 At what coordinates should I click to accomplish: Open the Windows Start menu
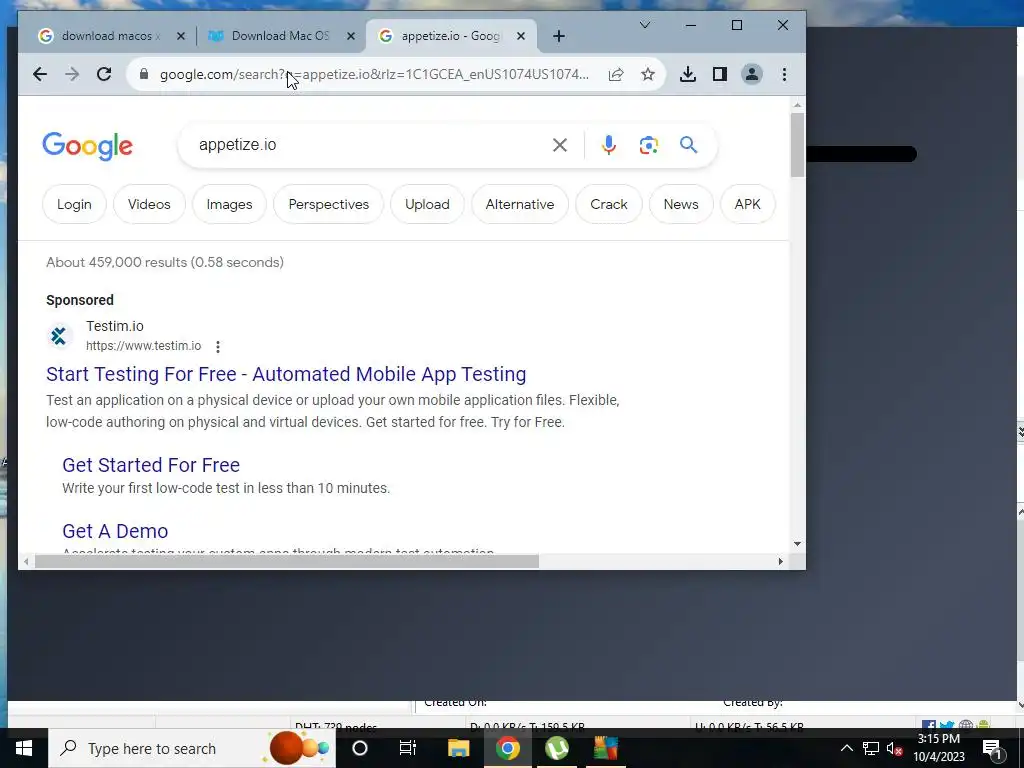click(24, 748)
